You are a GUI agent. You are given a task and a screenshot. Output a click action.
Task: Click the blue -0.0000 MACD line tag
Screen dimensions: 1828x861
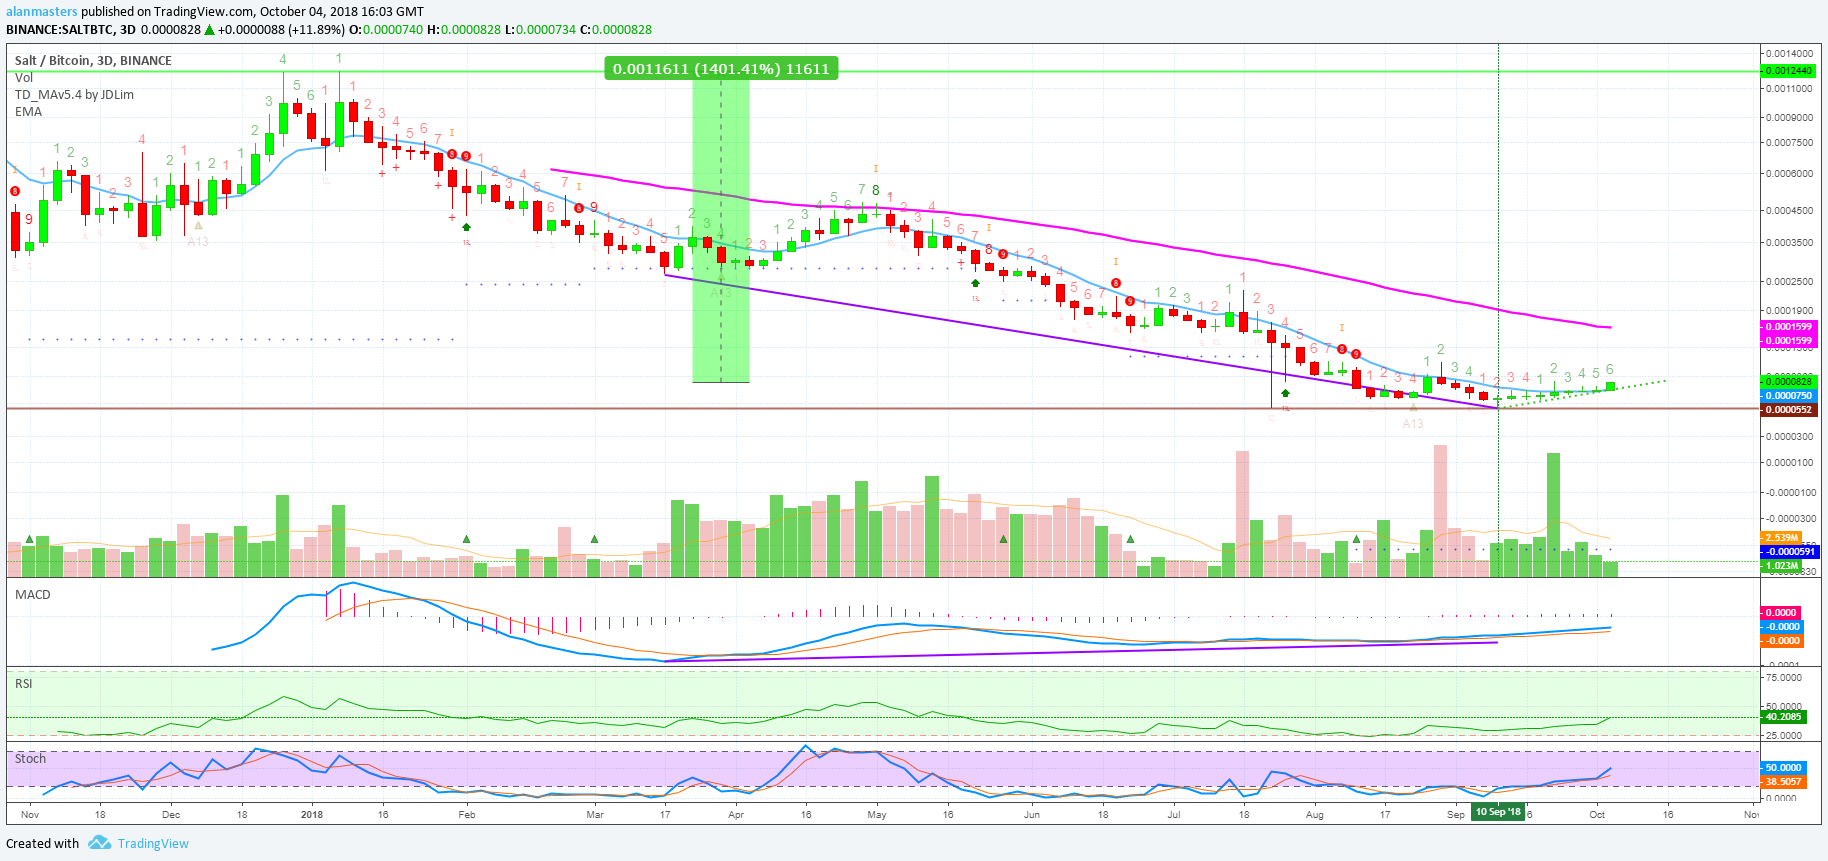point(1782,626)
